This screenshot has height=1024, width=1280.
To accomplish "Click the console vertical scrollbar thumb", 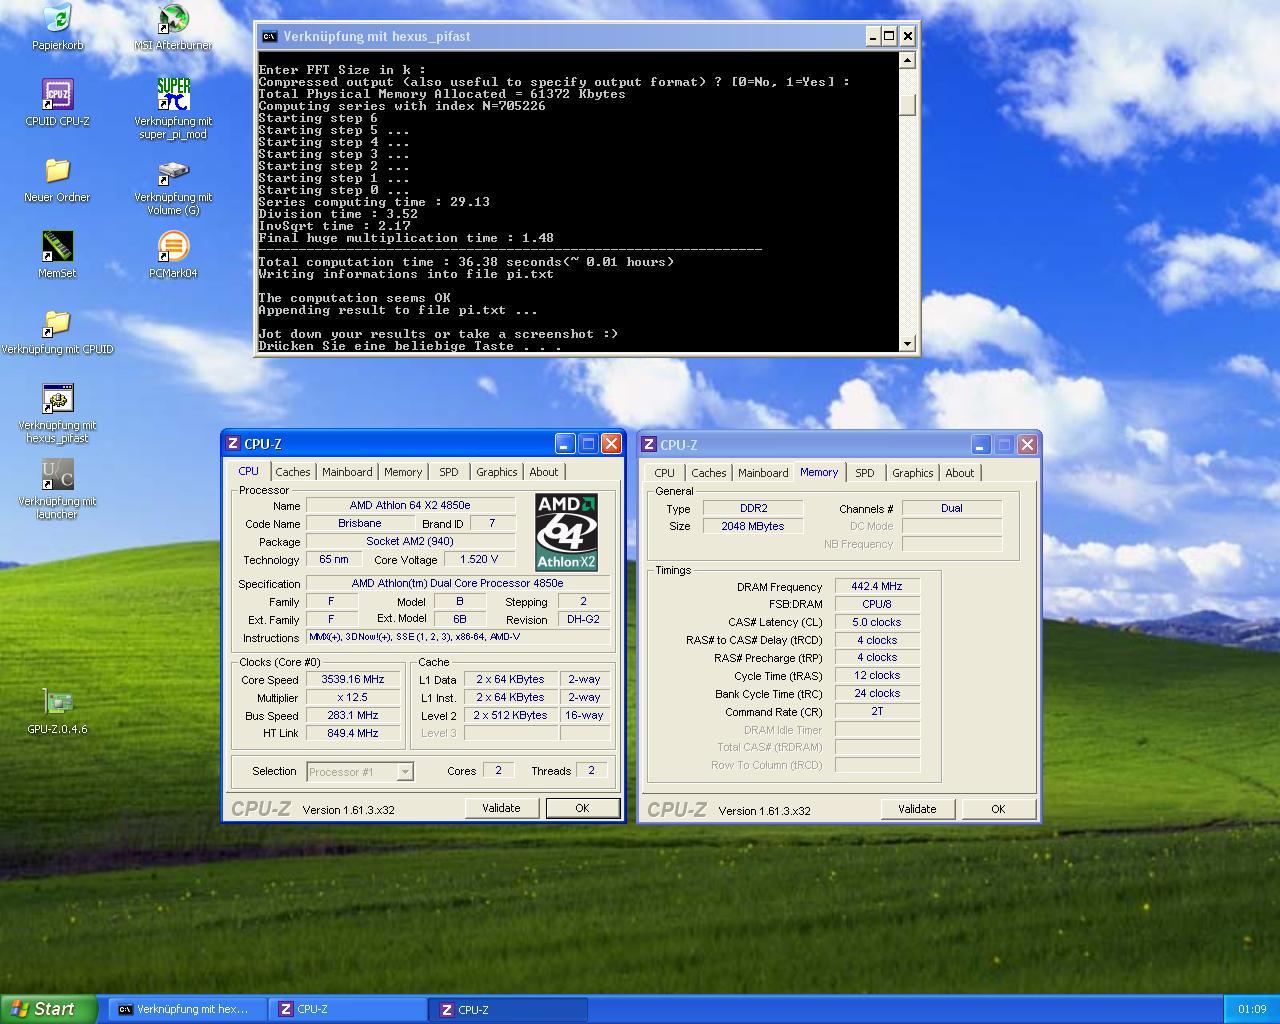I will point(907,105).
